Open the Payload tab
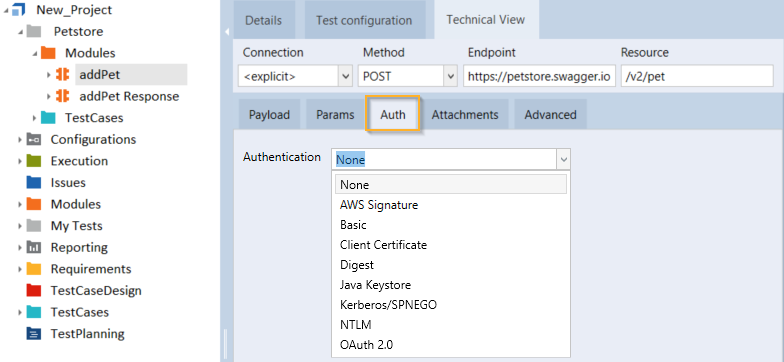 (x=270, y=114)
